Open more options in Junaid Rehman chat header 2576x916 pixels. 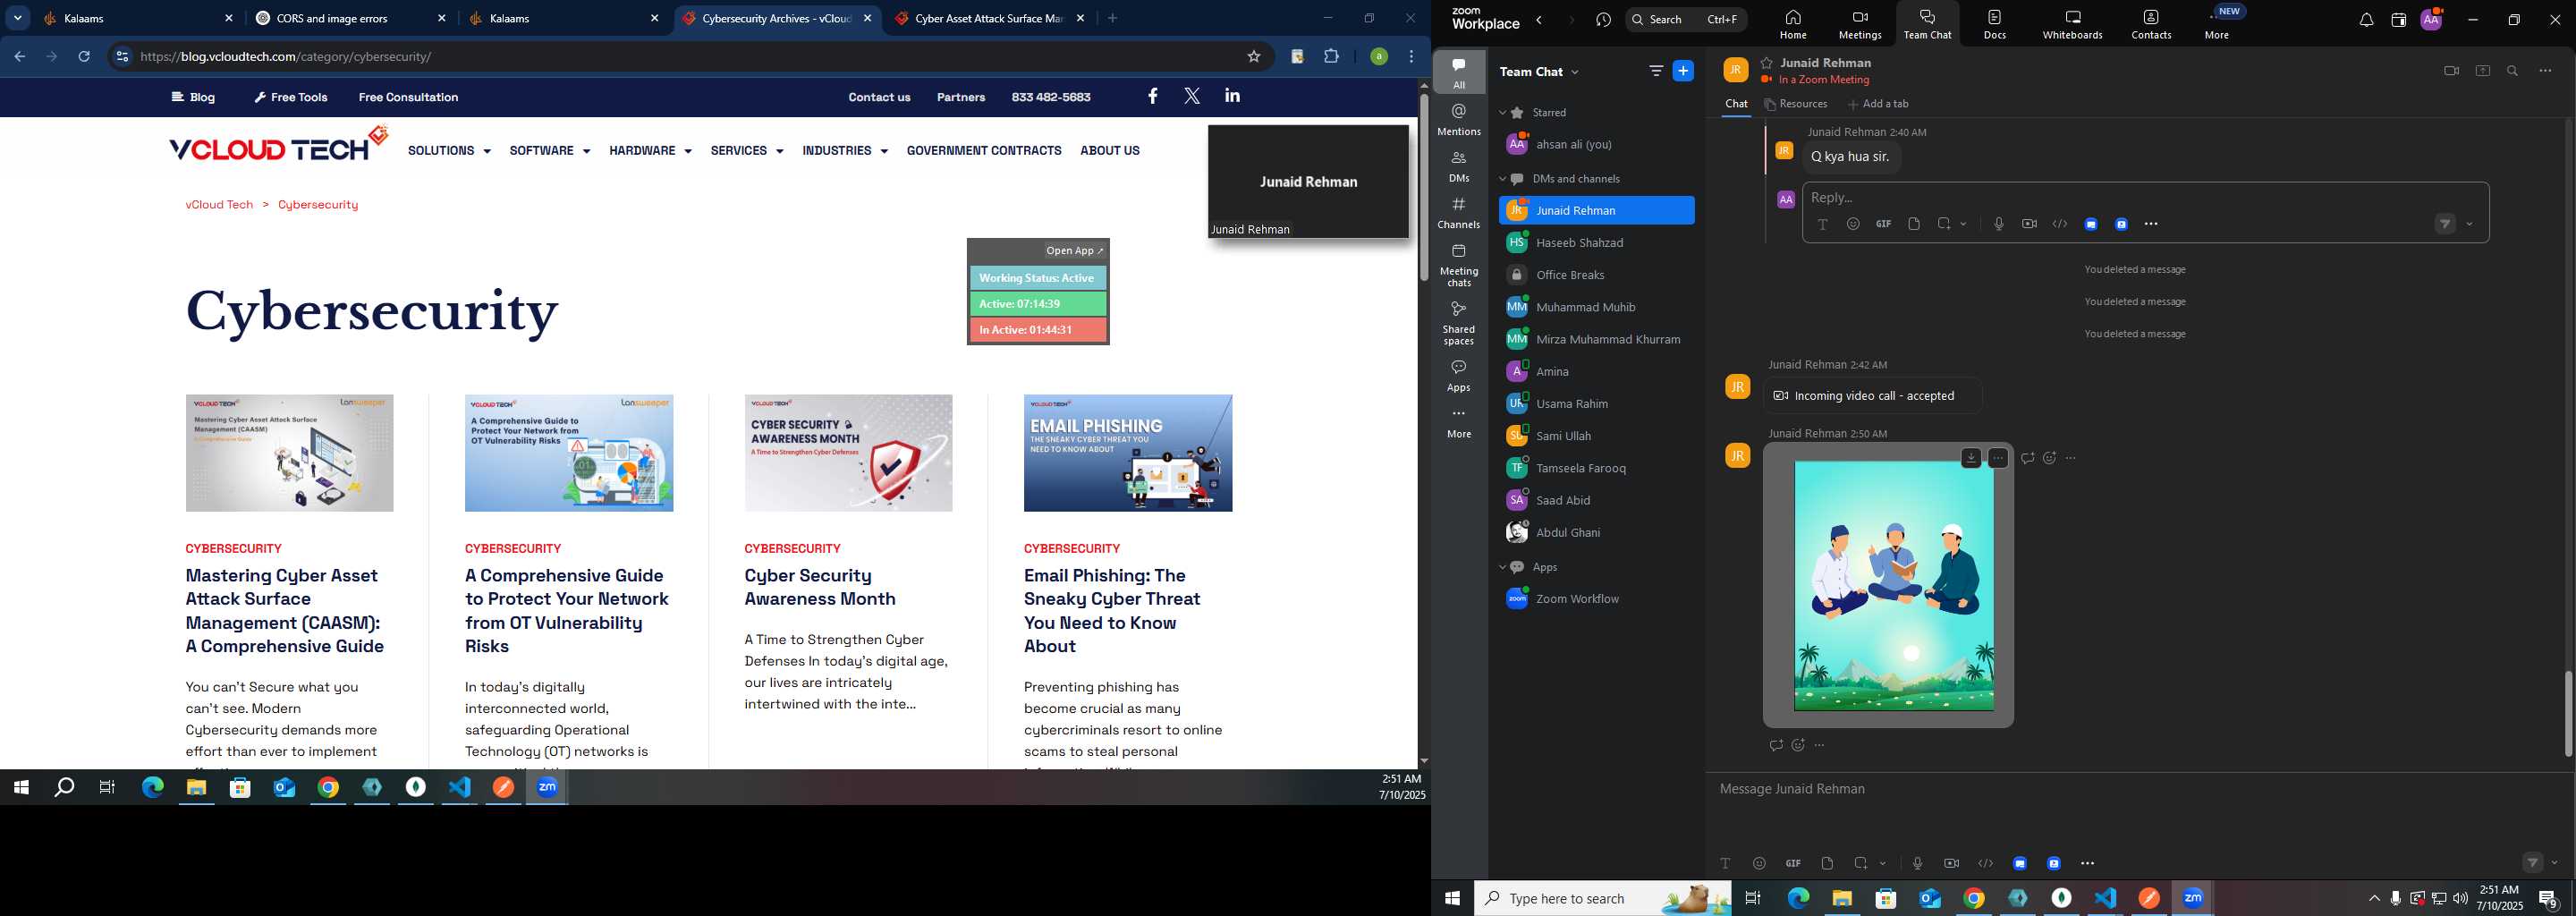coord(2545,71)
